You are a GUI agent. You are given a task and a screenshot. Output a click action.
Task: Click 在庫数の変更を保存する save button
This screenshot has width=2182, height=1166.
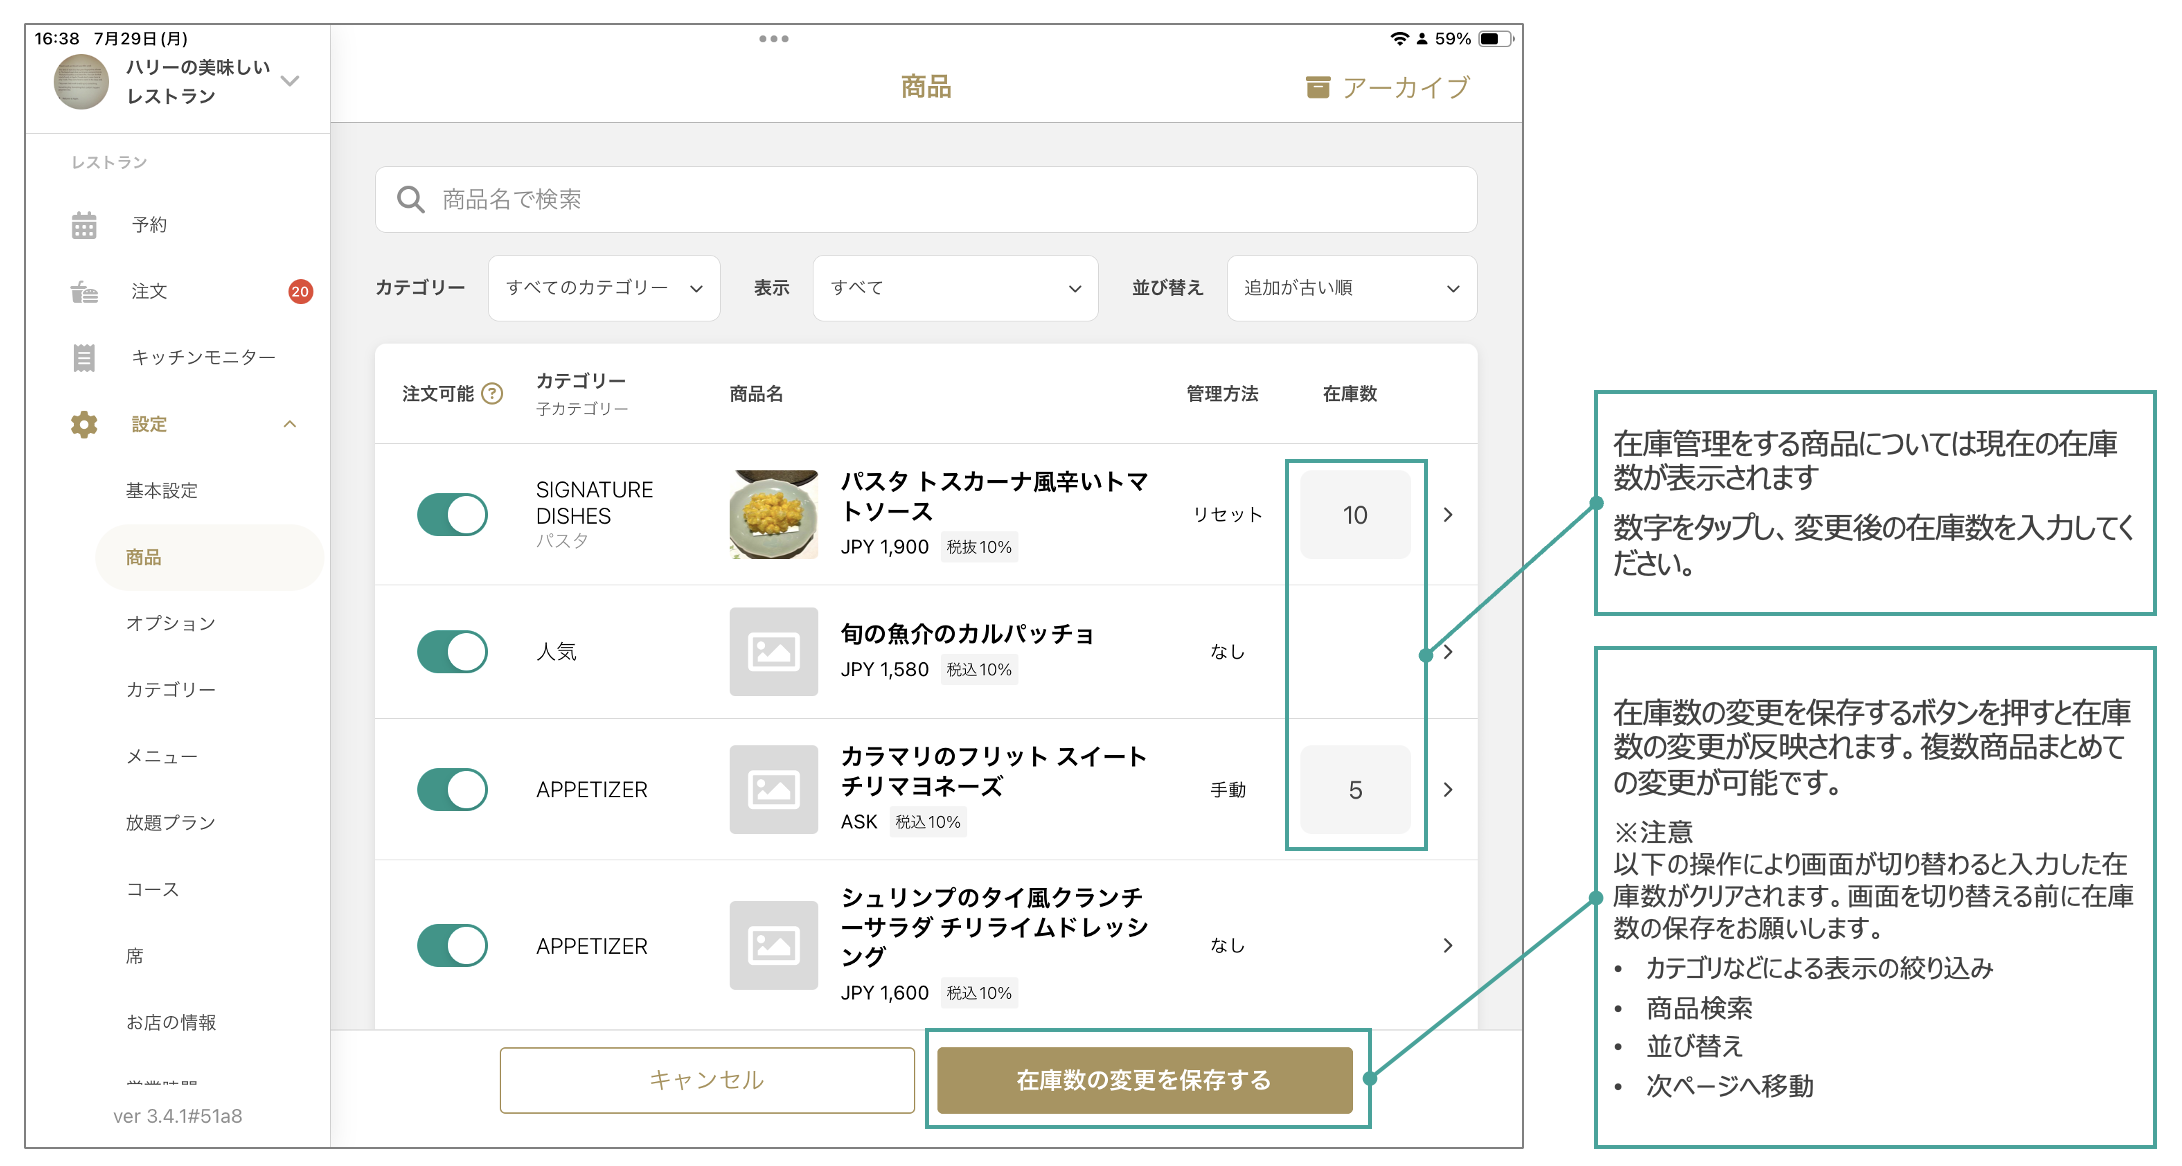click(1143, 1080)
